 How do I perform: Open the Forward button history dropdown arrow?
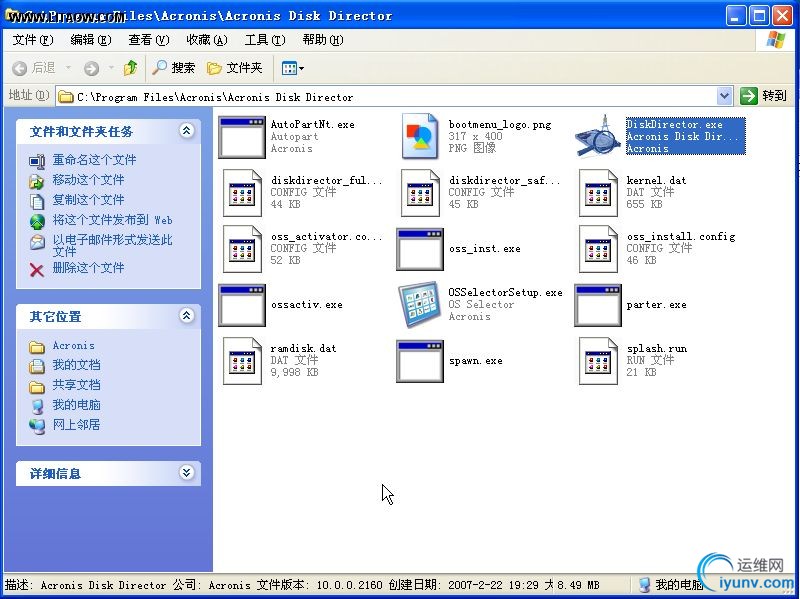(111, 68)
